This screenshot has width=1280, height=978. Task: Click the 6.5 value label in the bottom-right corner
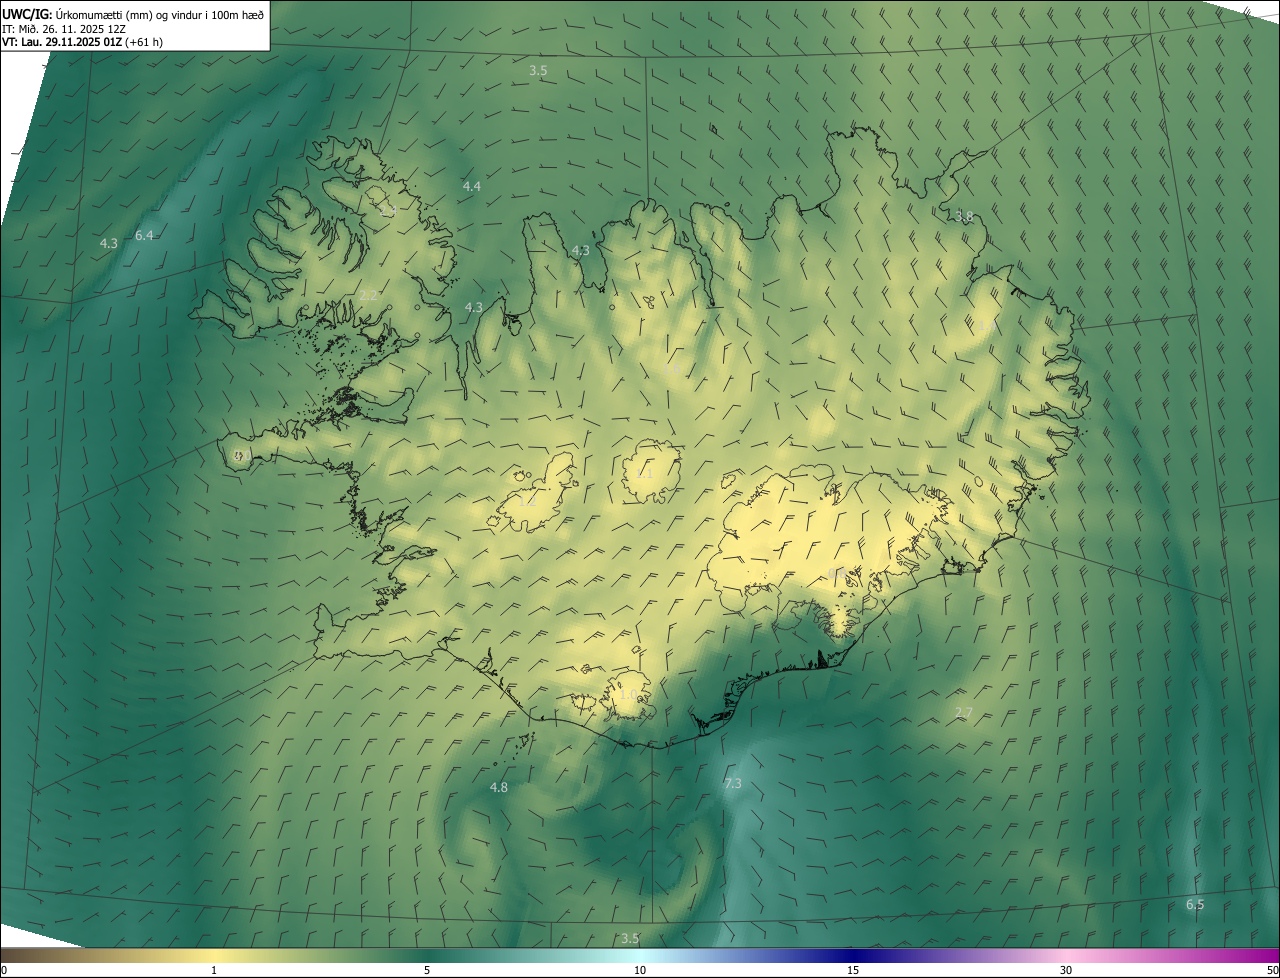[1195, 904]
